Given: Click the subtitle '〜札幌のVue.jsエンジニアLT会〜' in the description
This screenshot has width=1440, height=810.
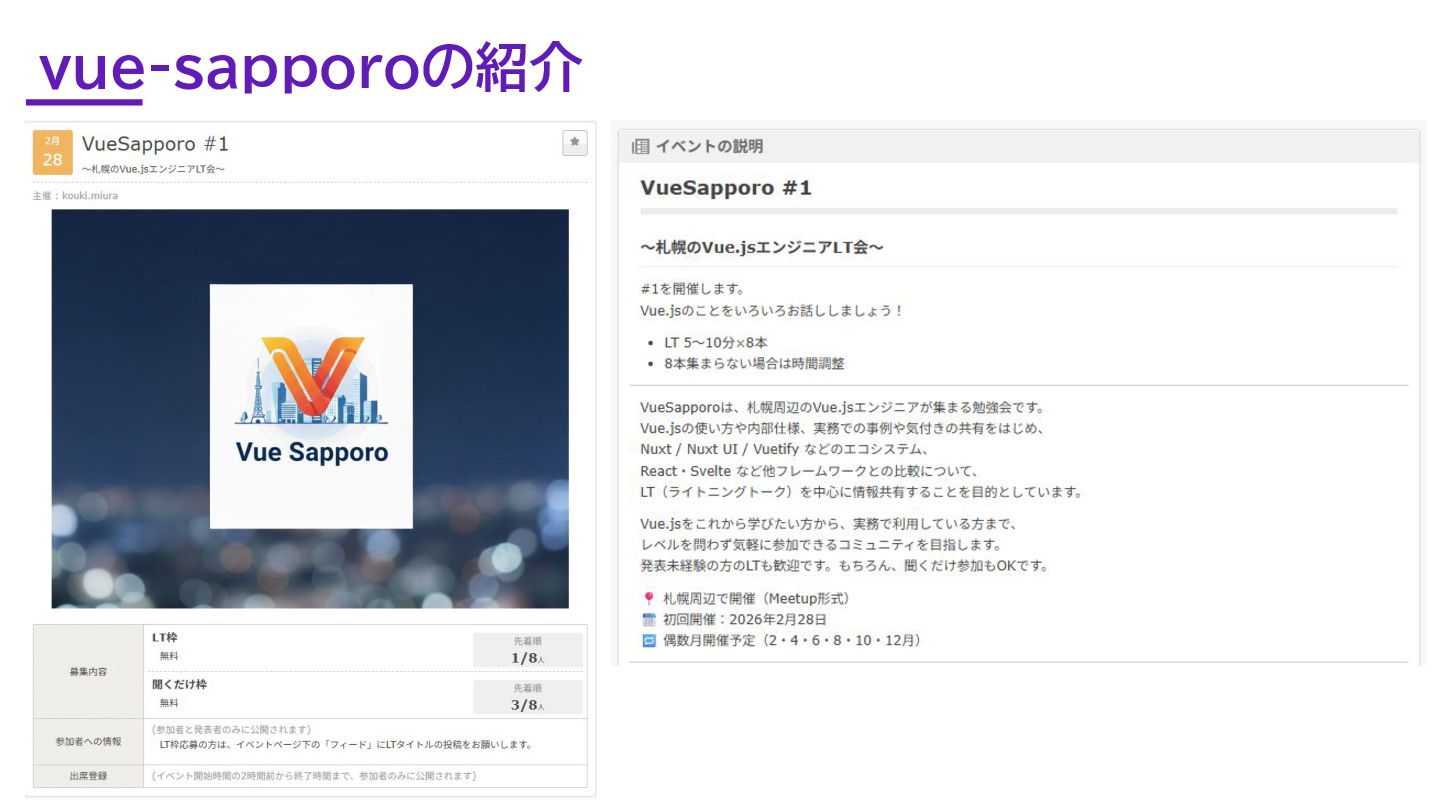Looking at the screenshot, I should pos(762,246).
